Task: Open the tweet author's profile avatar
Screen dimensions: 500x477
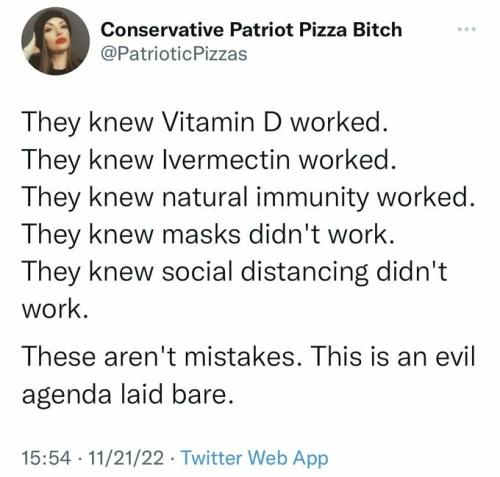Action: click(55, 41)
